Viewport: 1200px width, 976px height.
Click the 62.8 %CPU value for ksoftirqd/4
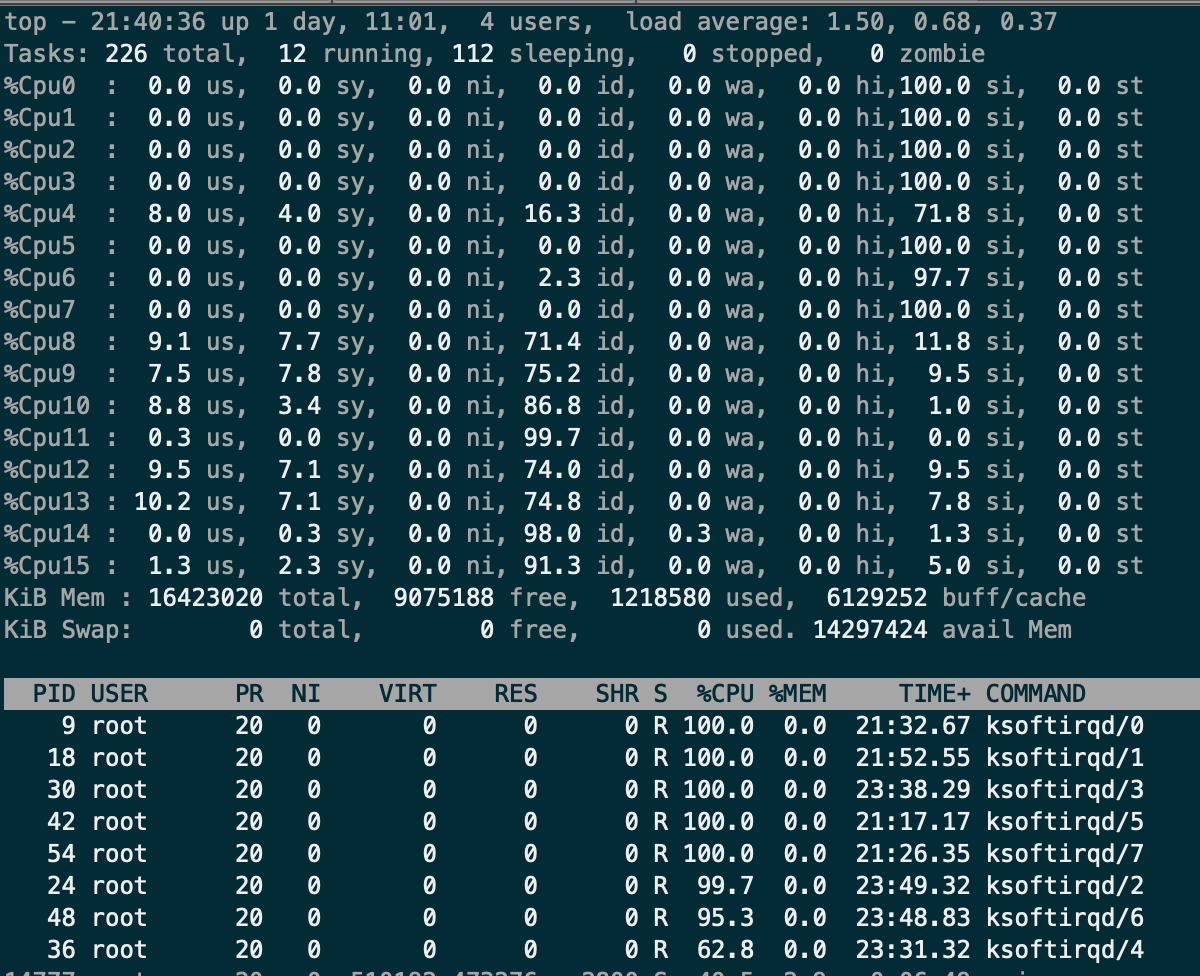pyautogui.click(x=726, y=950)
